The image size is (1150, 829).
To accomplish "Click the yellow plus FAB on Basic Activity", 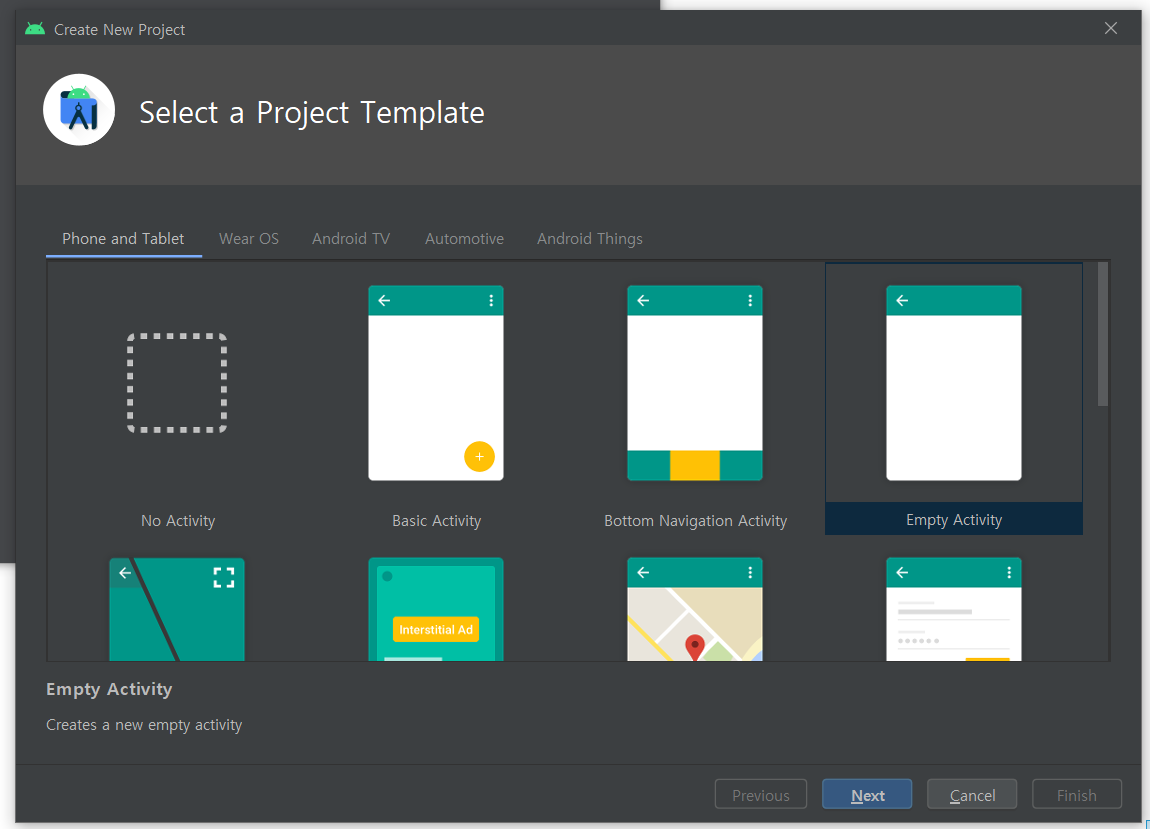I will coord(479,456).
